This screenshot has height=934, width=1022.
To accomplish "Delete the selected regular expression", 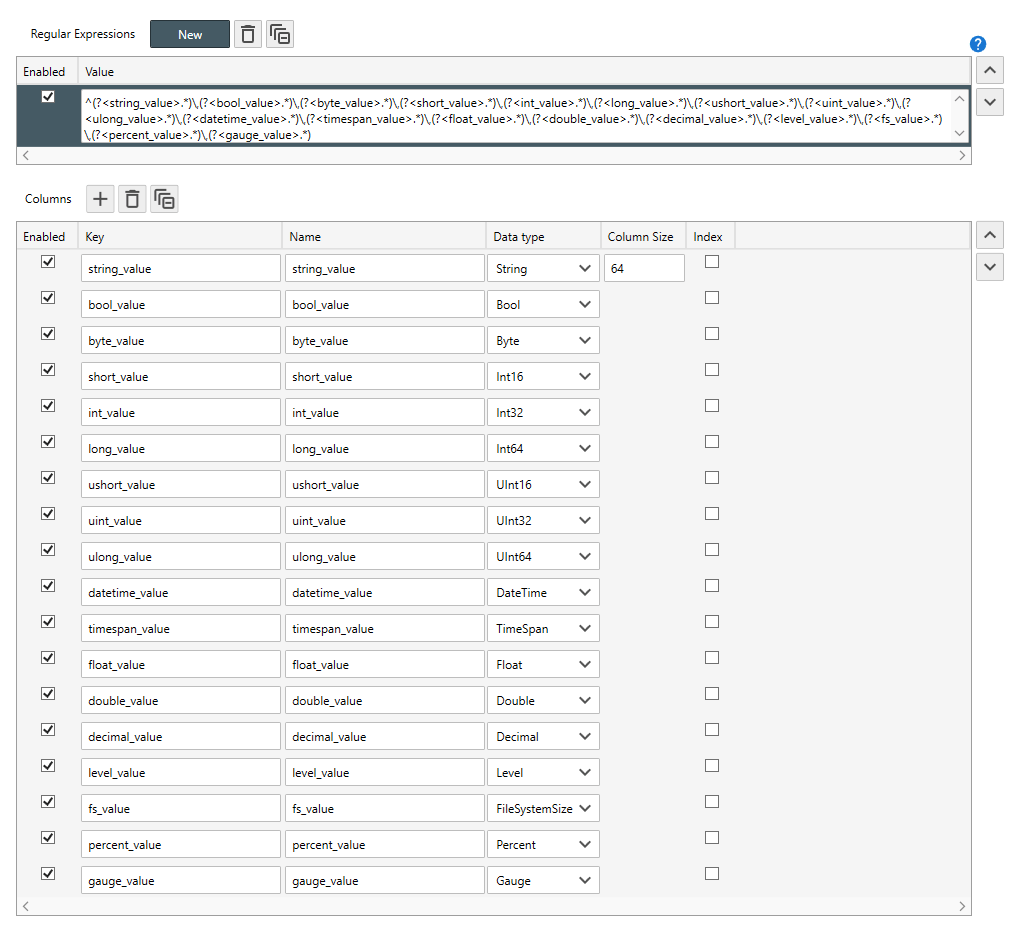I will 247,33.
